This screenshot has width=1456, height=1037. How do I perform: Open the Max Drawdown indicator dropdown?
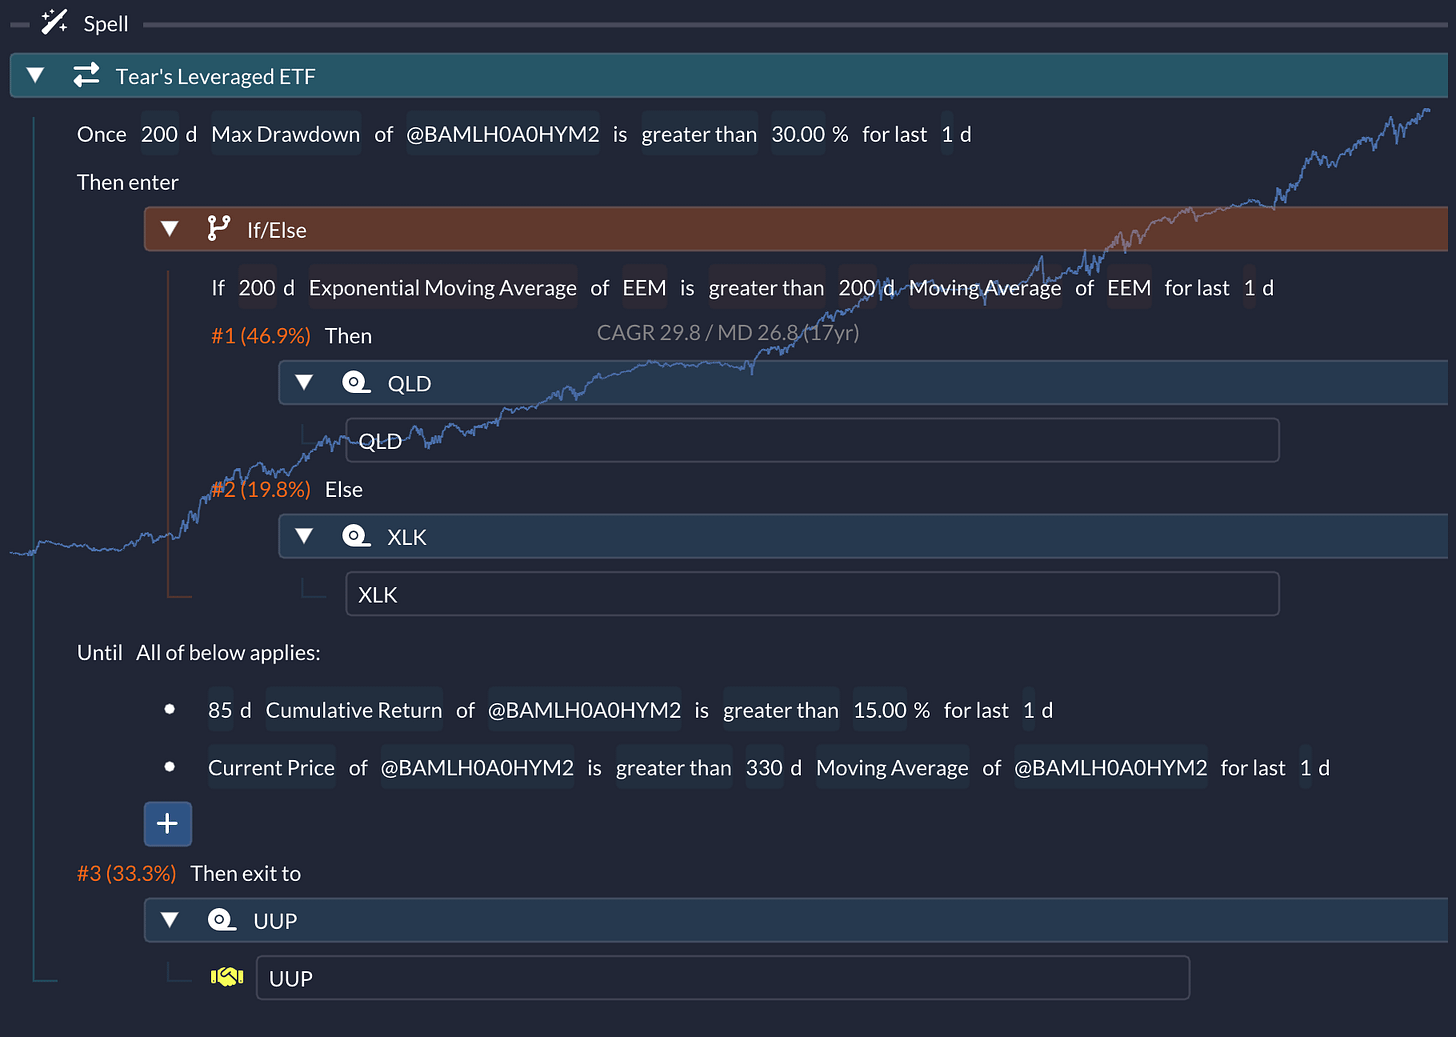[286, 134]
